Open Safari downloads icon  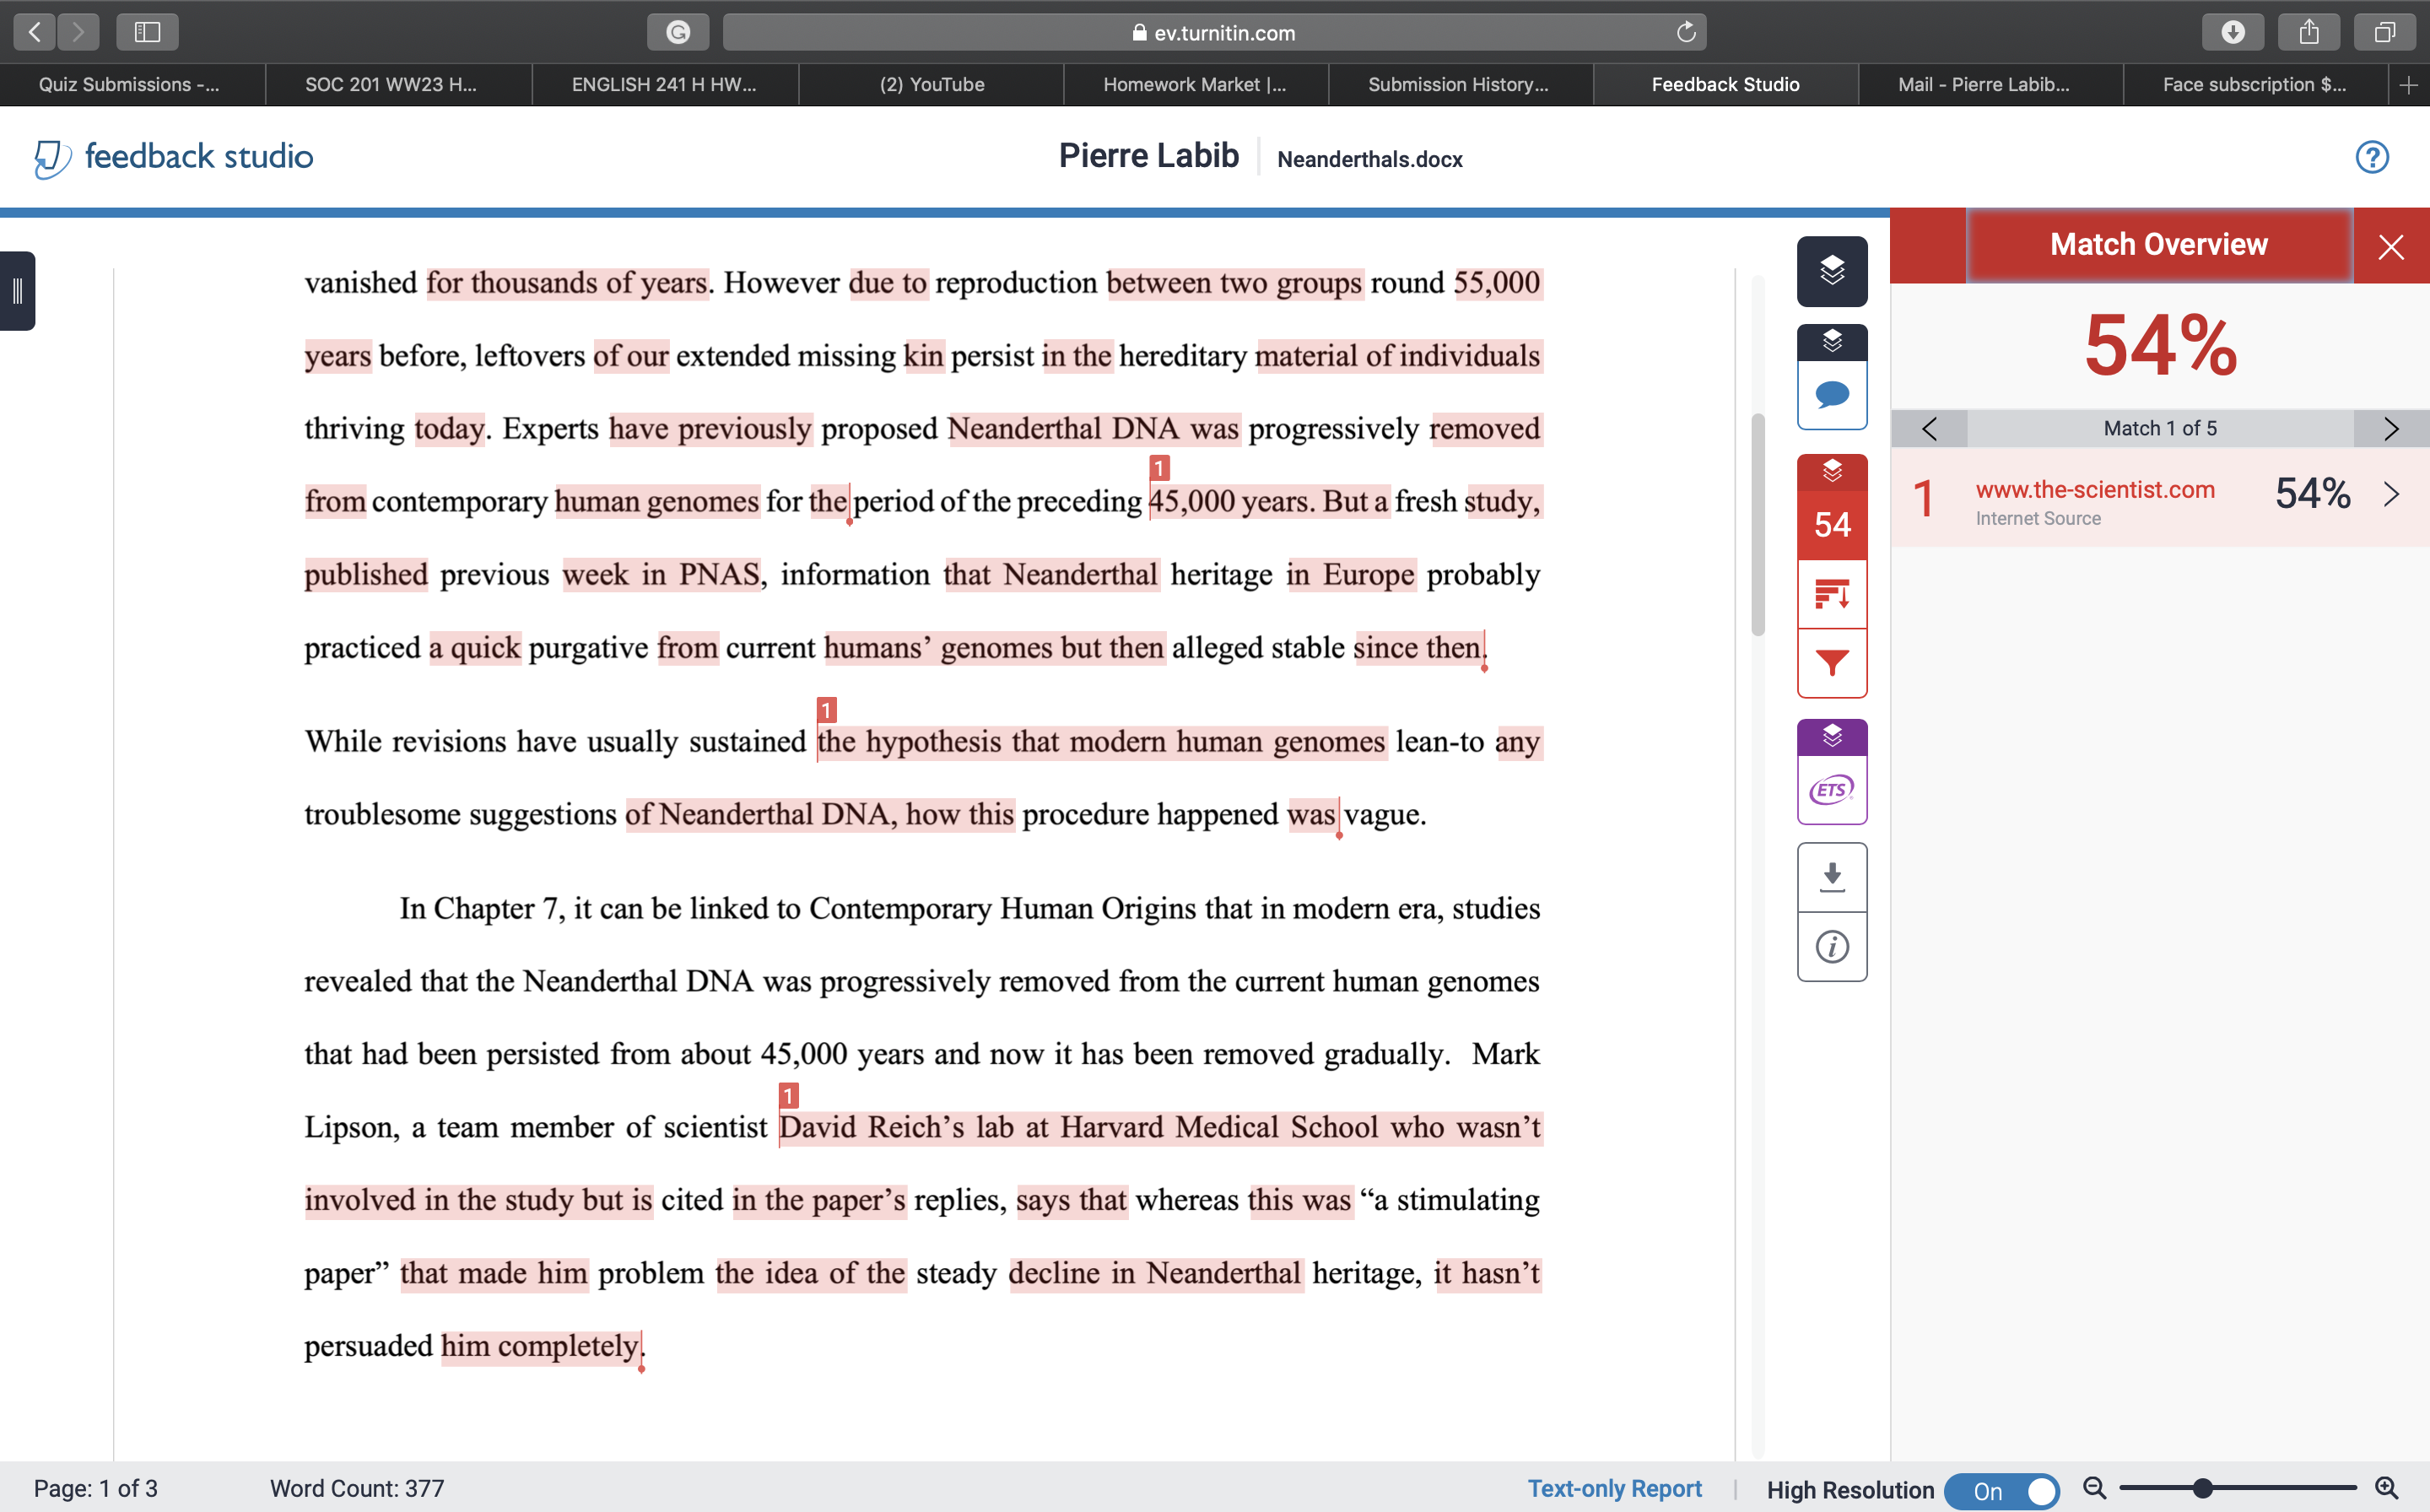2233,32
